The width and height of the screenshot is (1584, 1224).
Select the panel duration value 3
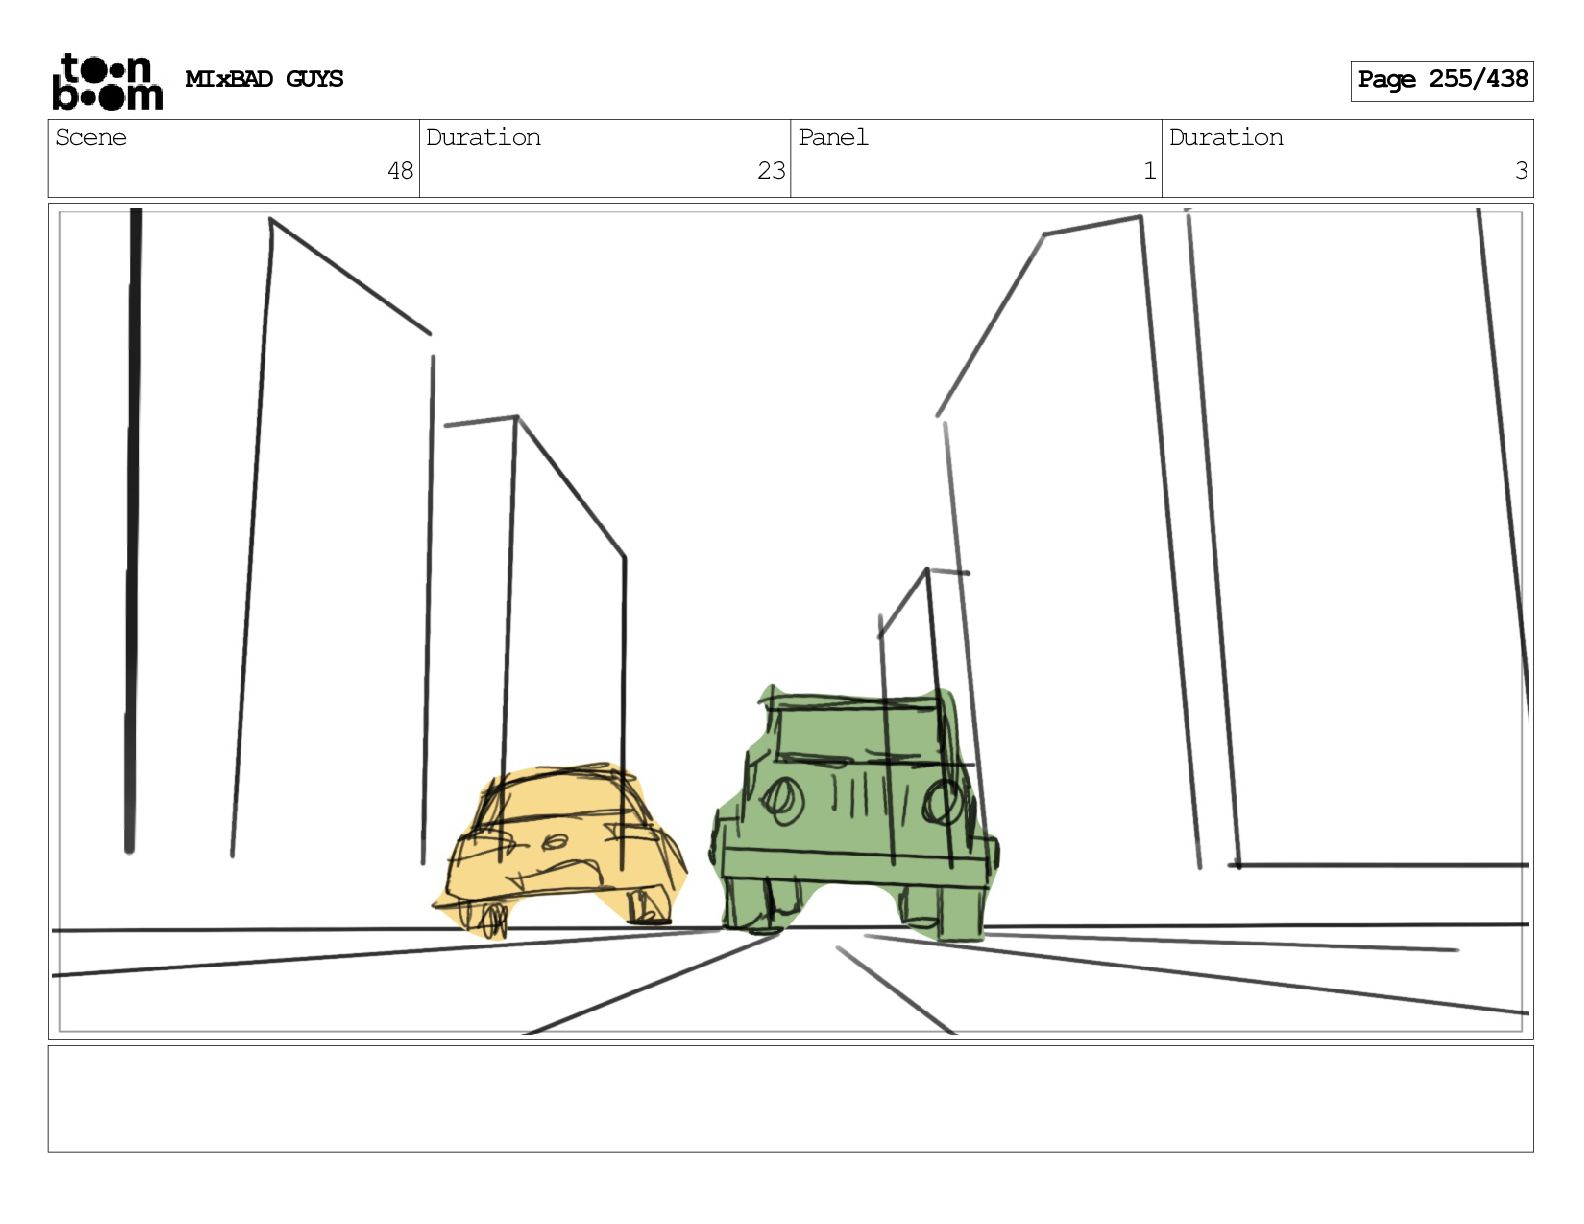[1521, 171]
